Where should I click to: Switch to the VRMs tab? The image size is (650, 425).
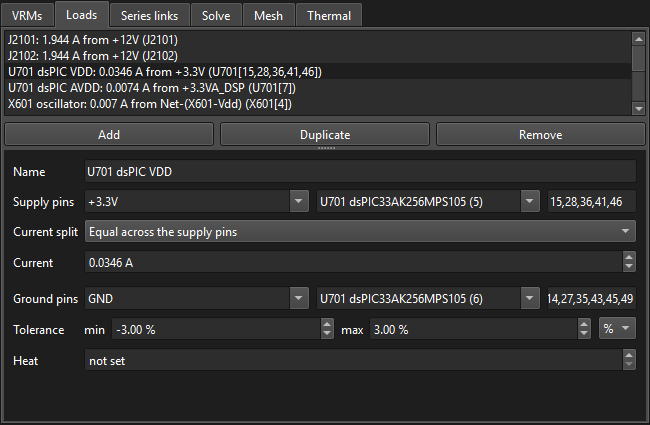pyautogui.click(x=27, y=16)
